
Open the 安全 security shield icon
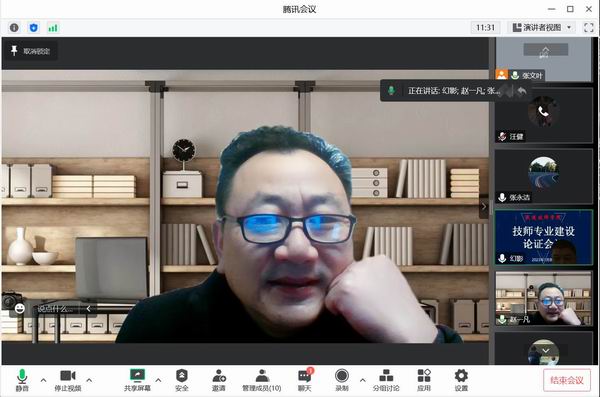pyautogui.click(x=181, y=380)
